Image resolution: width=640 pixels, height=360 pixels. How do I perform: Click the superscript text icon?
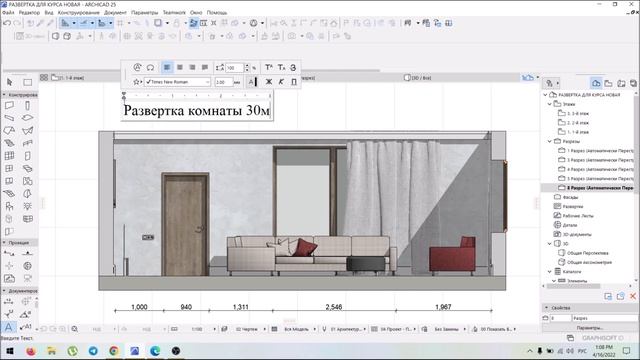pos(269,67)
